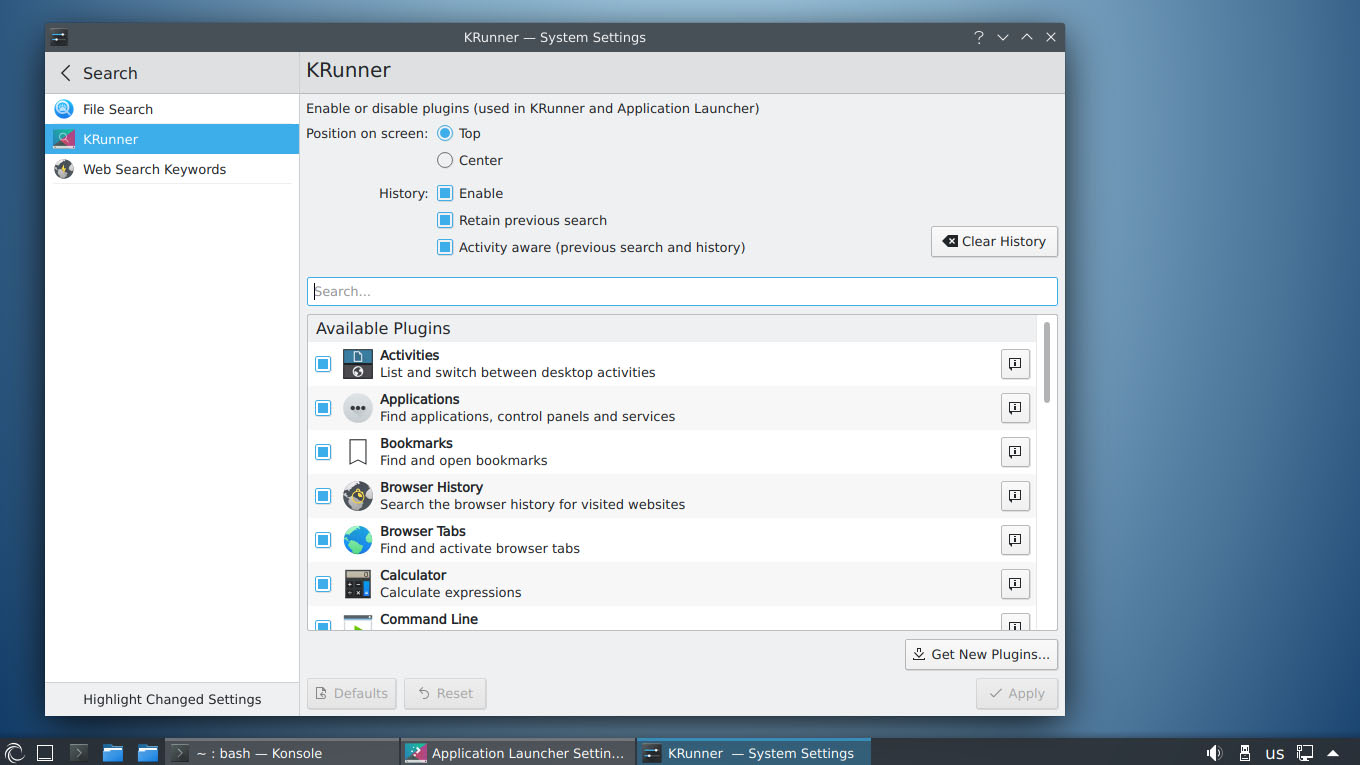Switch to the bash Konsole taskbar window
Viewport: 1360px width, 765px height.
[x=282, y=752]
